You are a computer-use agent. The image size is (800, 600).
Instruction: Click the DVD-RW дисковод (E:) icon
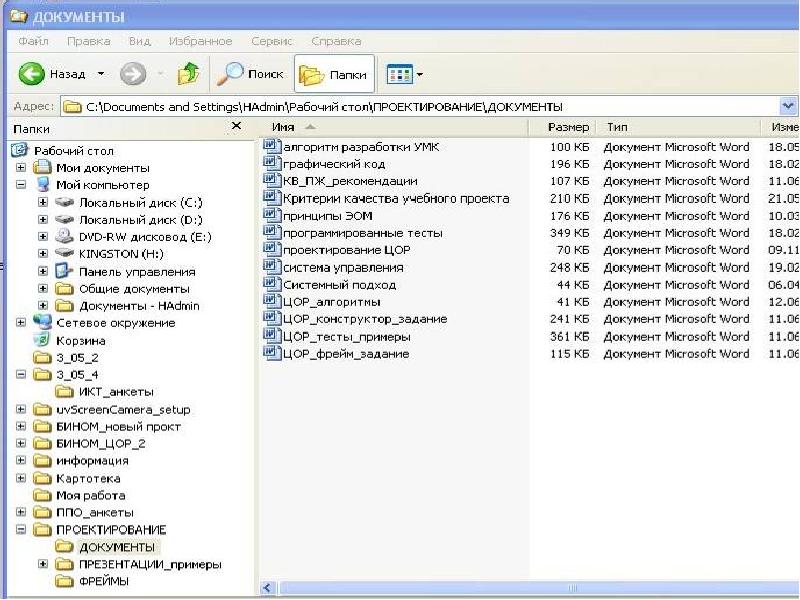(65, 236)
